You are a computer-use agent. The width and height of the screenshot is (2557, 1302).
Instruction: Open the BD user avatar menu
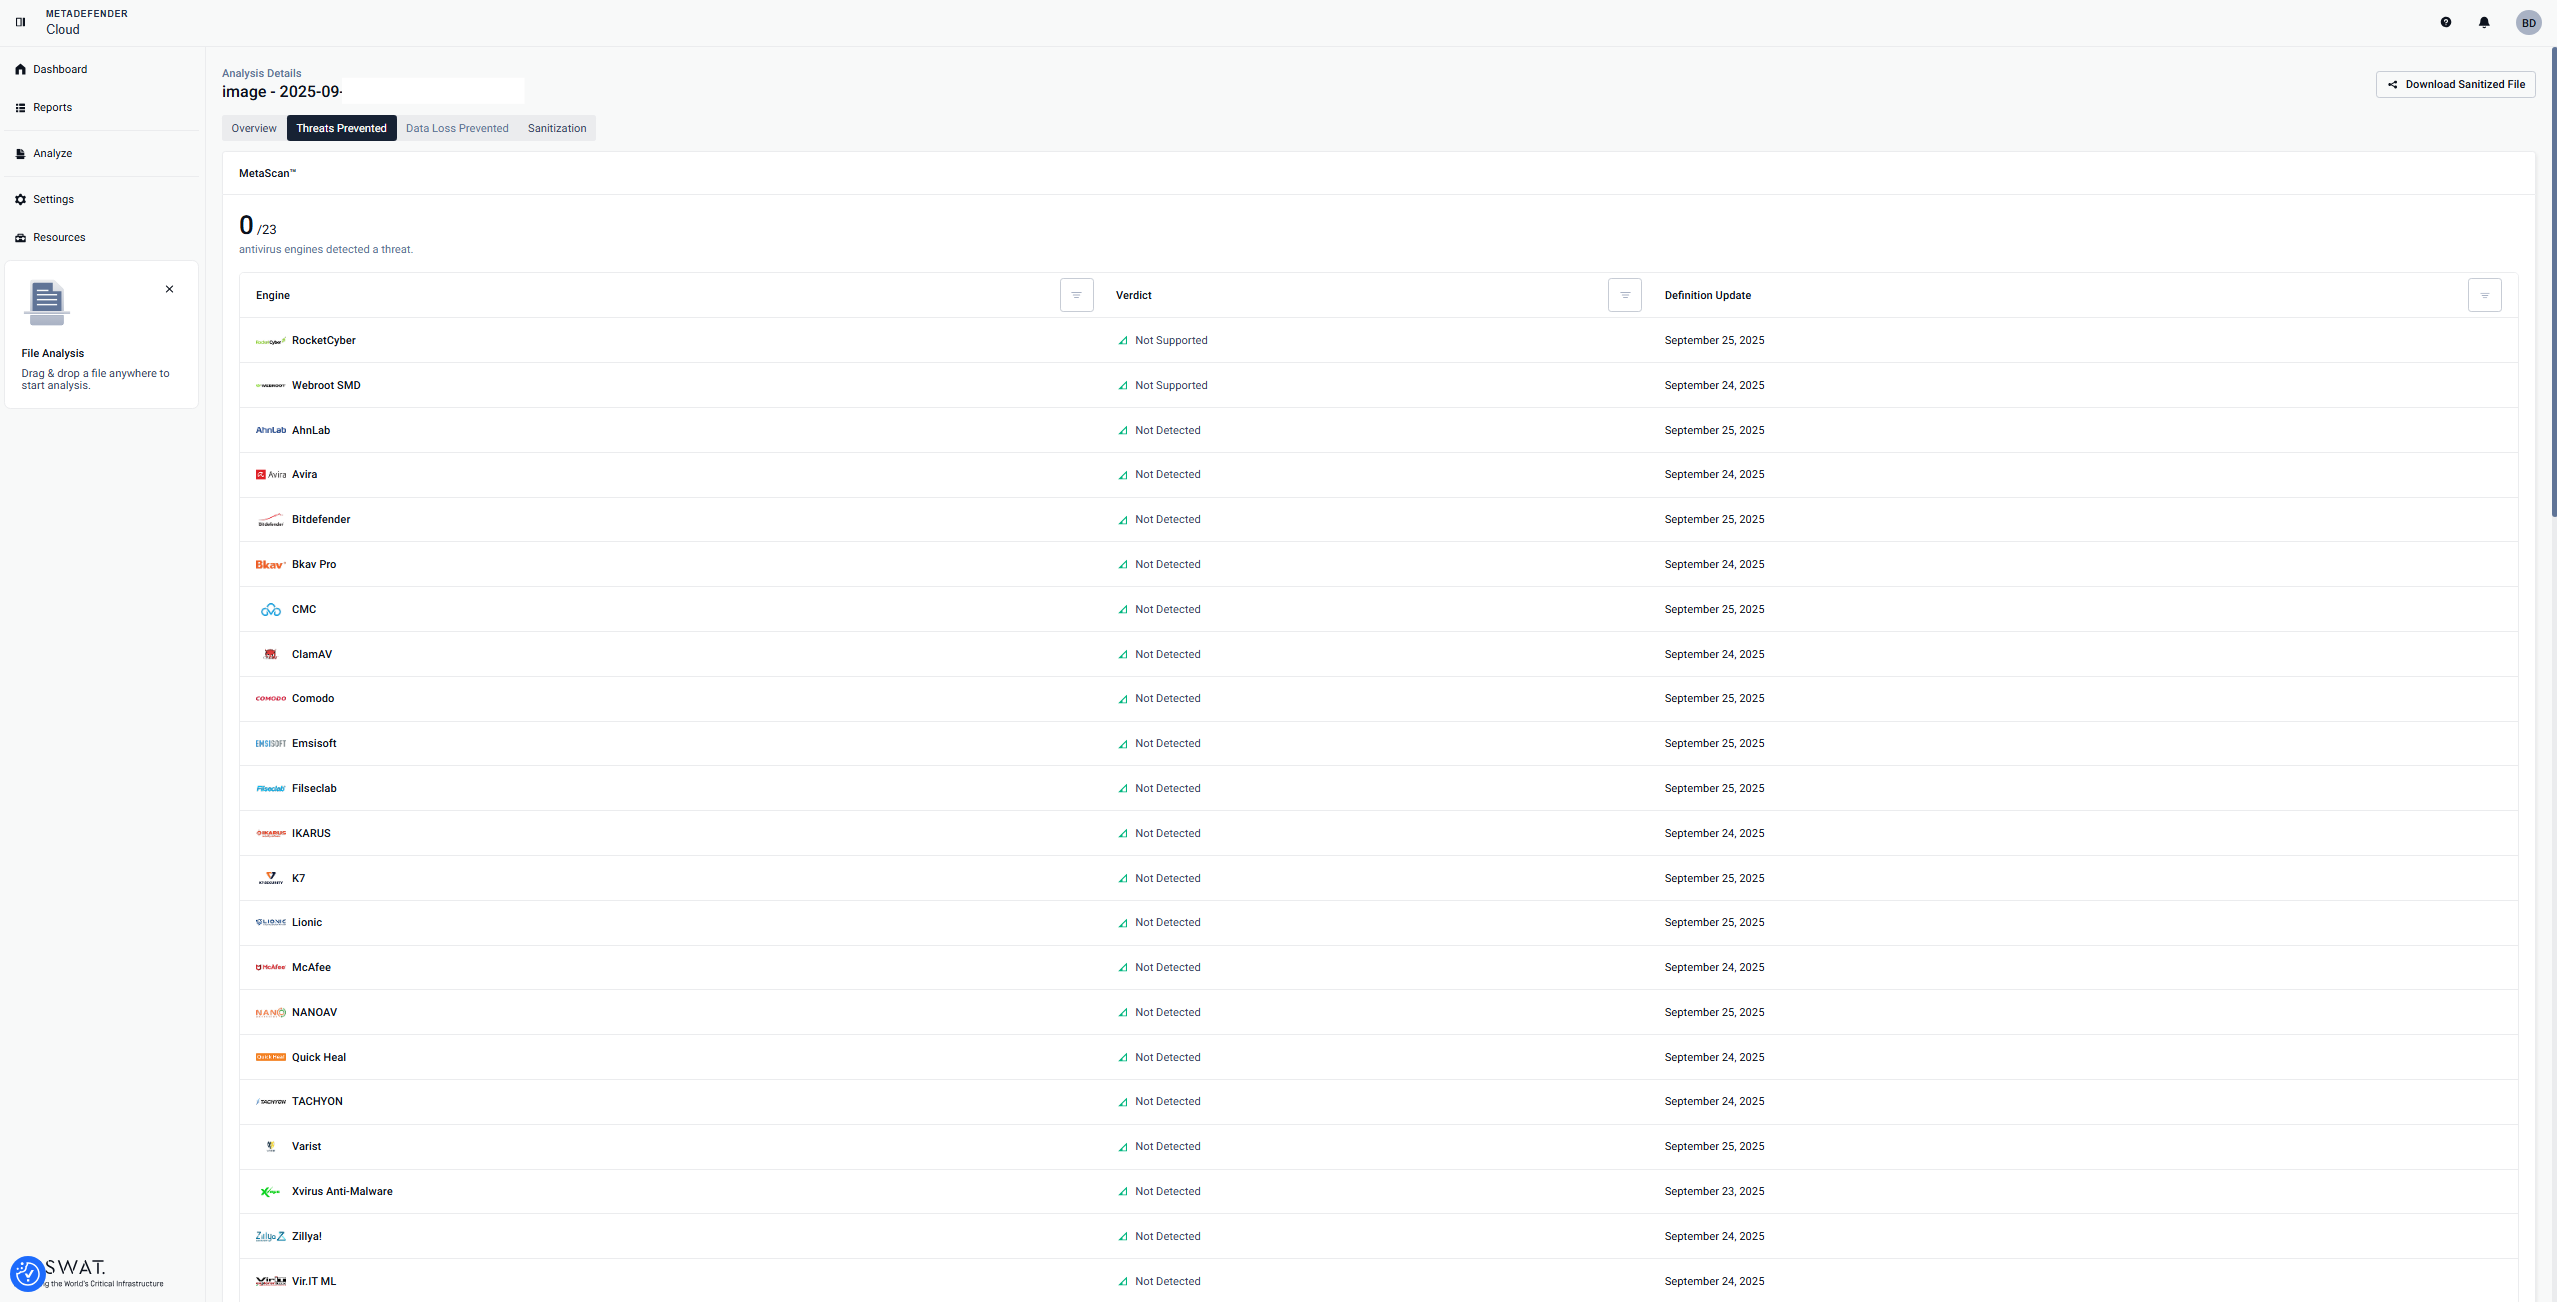tap(2527, 23)
